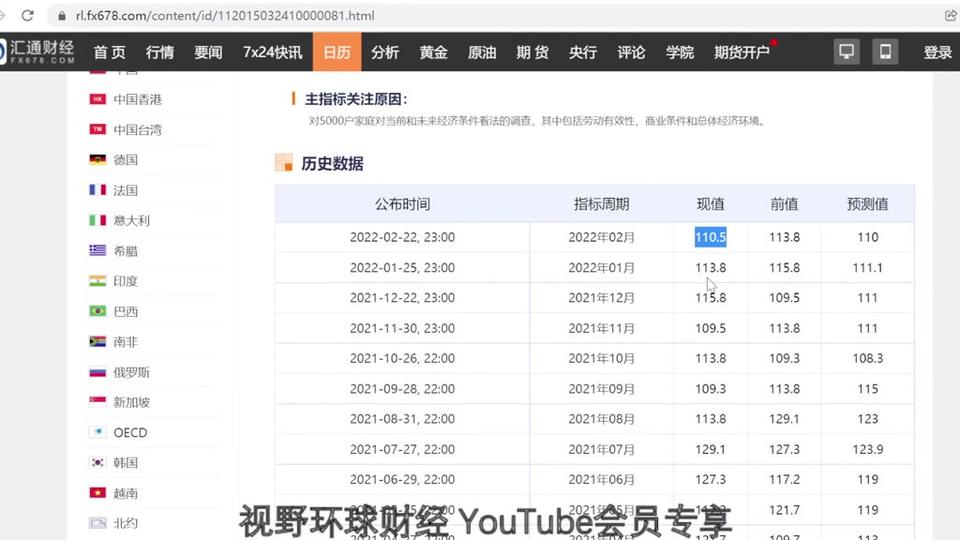Open the 央行 menu item
This screenshot has height=540, width=960.
point(583,52)
